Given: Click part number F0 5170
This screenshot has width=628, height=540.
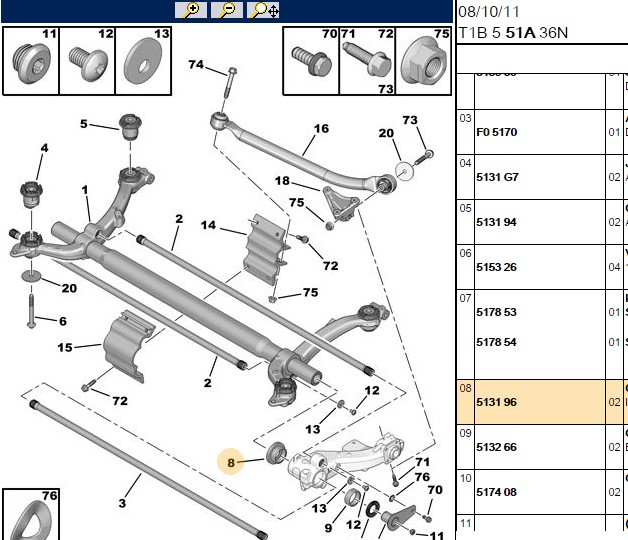Looking at the screenshot, I should tap(497, 132).
